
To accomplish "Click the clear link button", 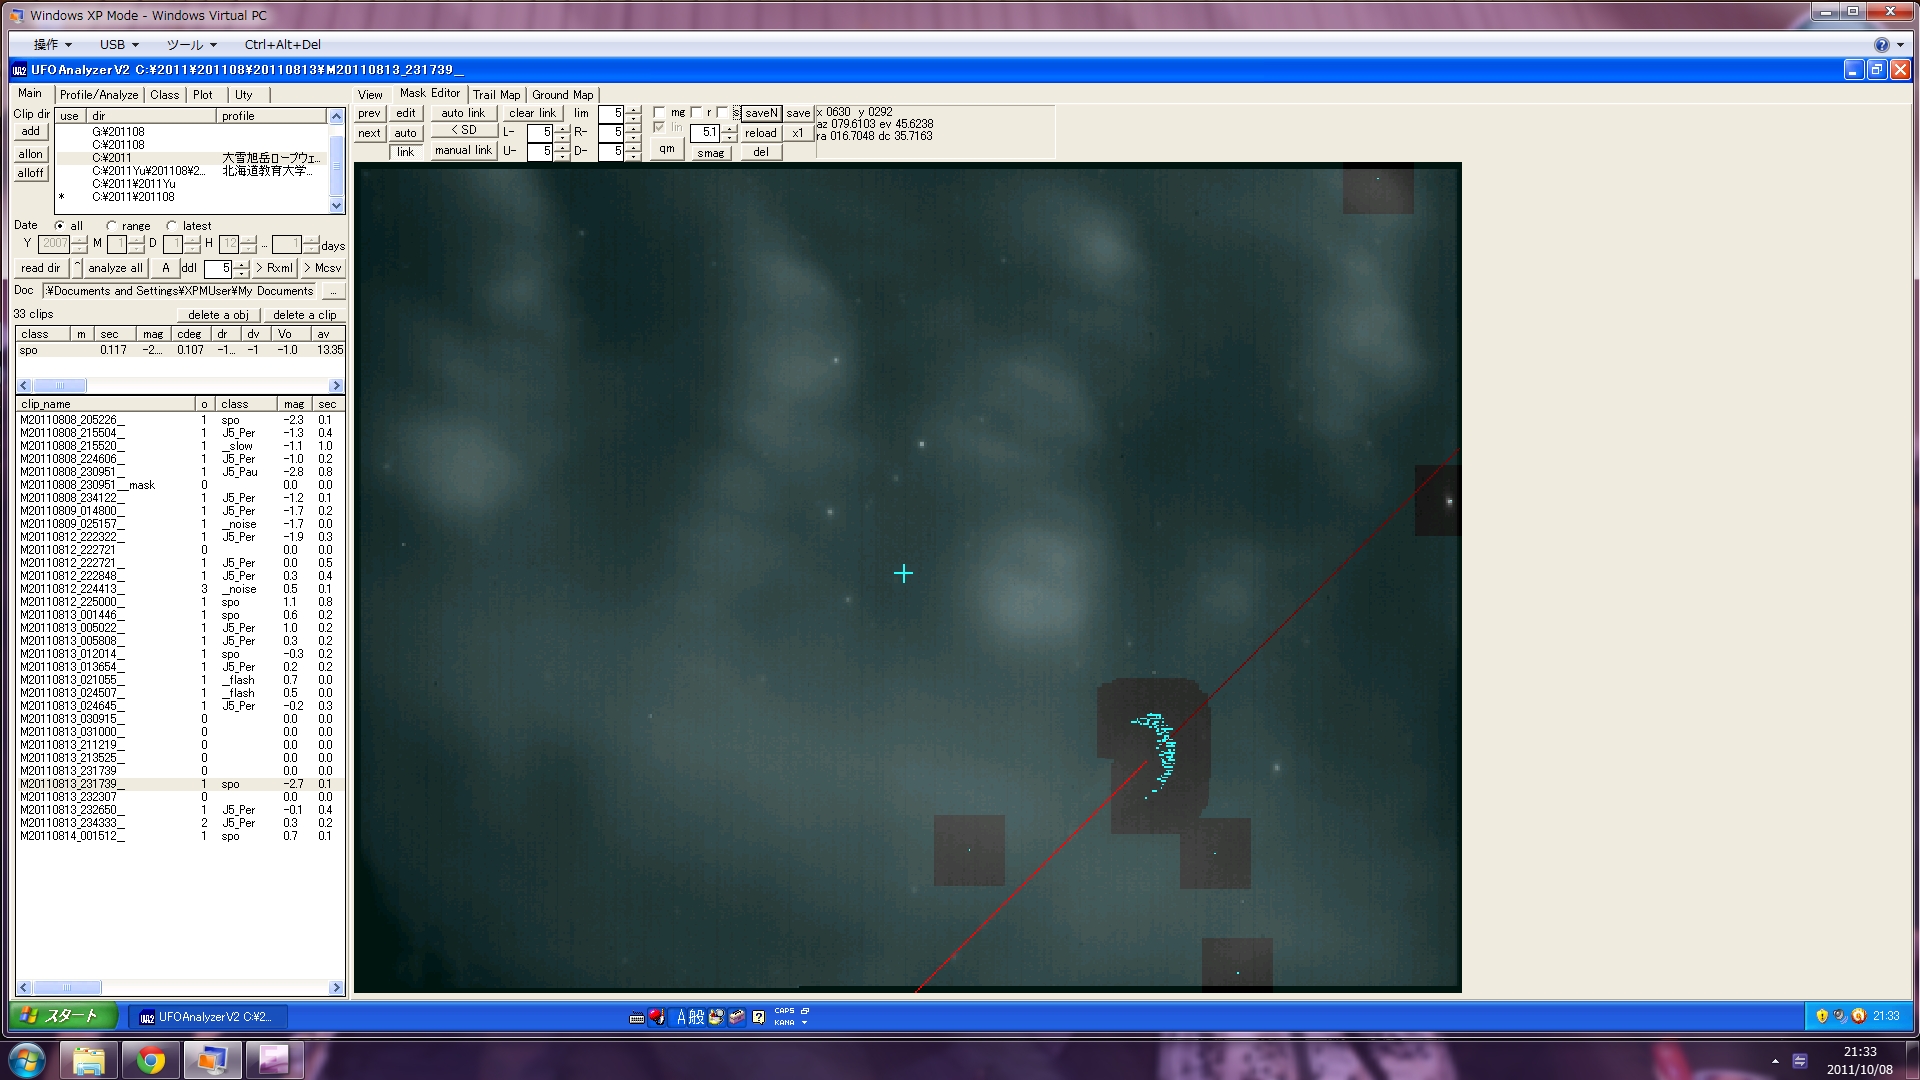I will point(532,114).
